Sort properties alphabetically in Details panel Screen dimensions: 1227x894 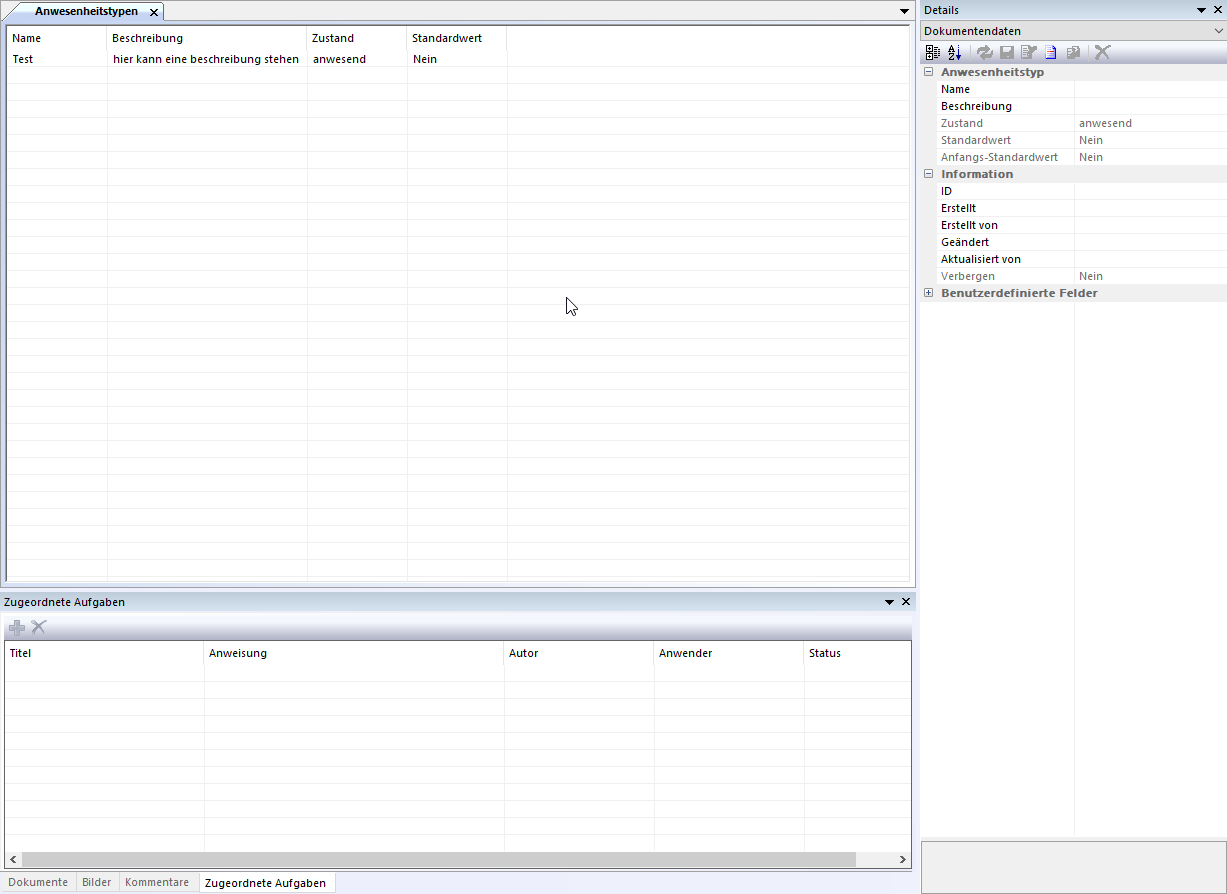954,52
